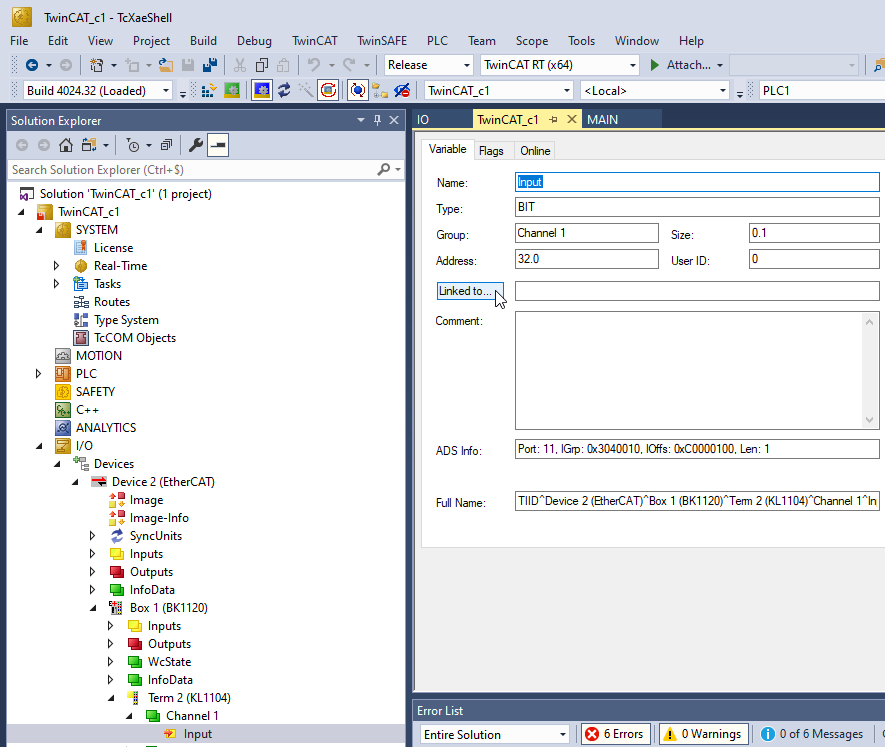Collapse All items using the Solution Explorer icon
Screen dimensions: 885x747
[x=165, y=143]
